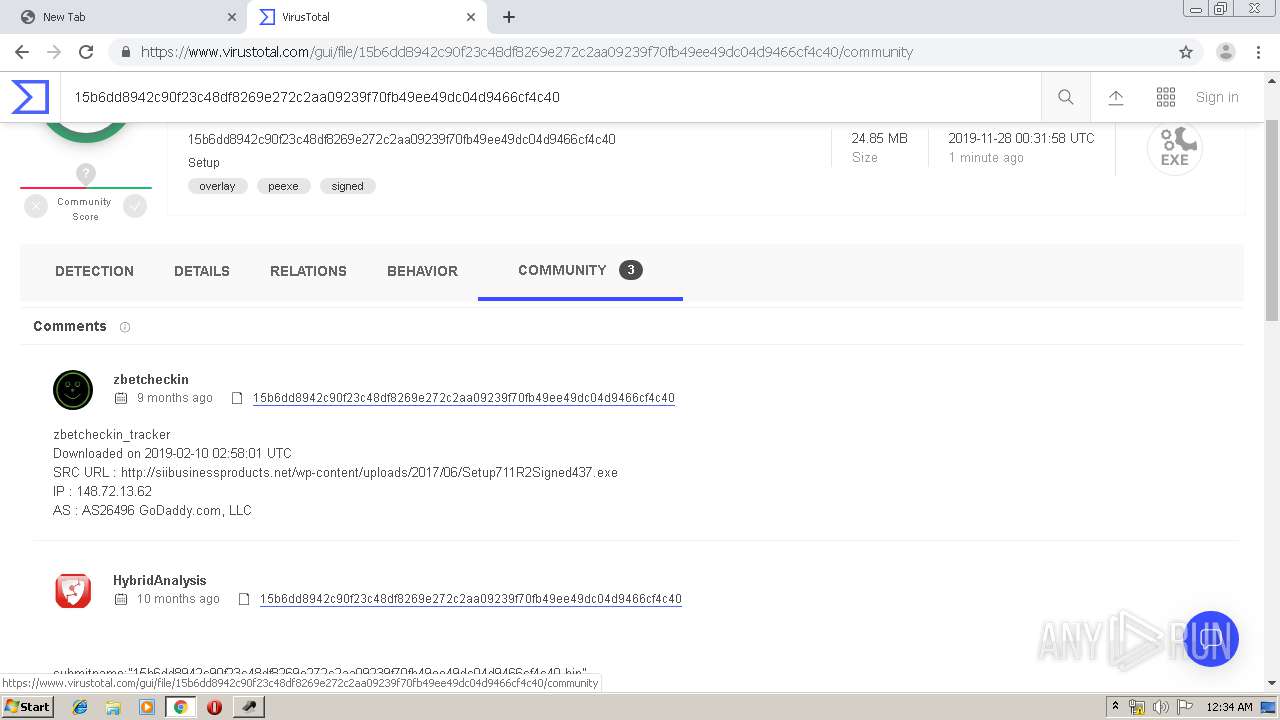The width and height of the screenshot is (1280, 720).
Task: Focus the hash search input field
Action: [550, 97]
